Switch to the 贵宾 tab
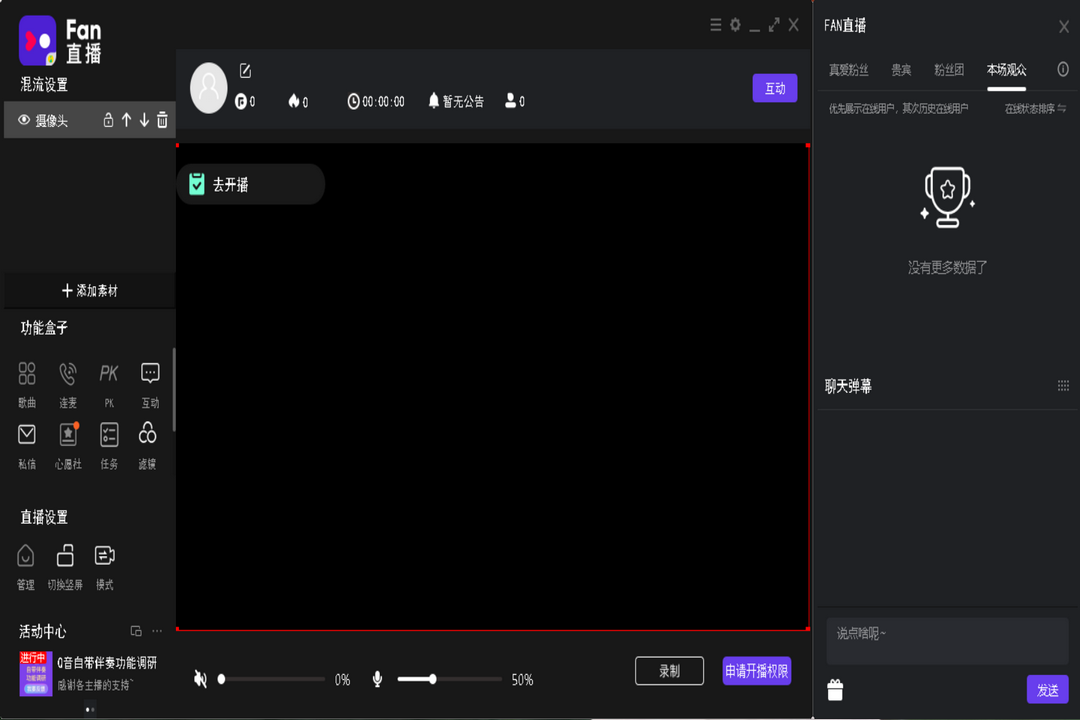 (901, 70)
